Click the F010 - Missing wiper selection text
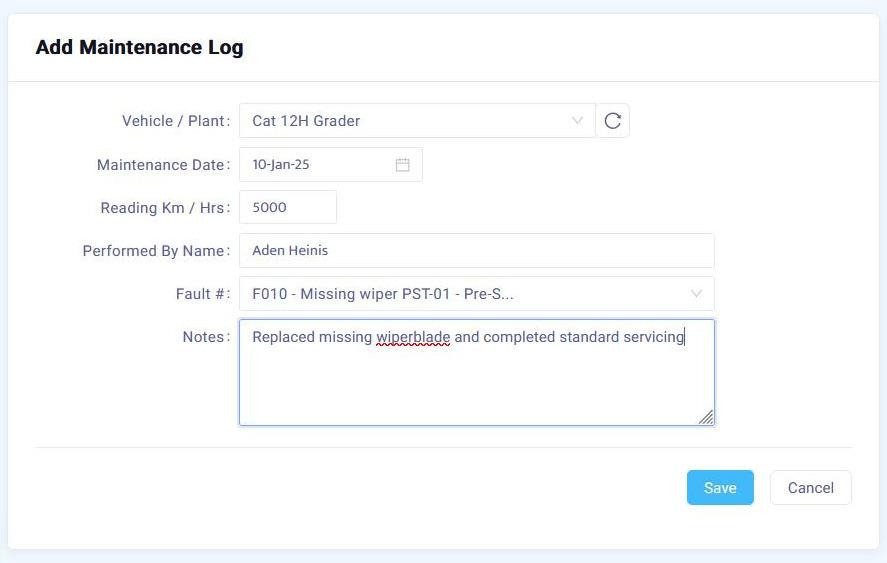This screenshot has width=887, height=563. [x=383, y=294]
